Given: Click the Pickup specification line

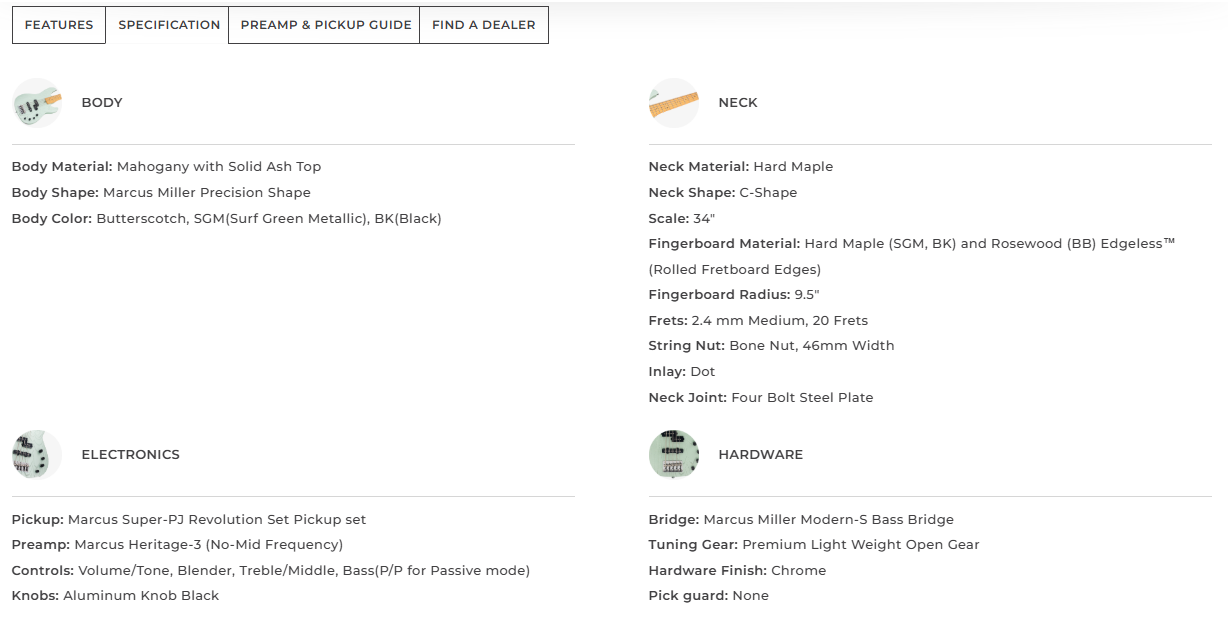Looking at the screenshot, I should click(189, 520).
